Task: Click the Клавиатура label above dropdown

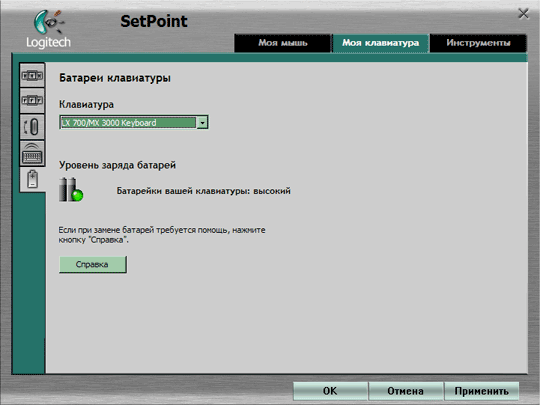Action: tap(86, 104)
